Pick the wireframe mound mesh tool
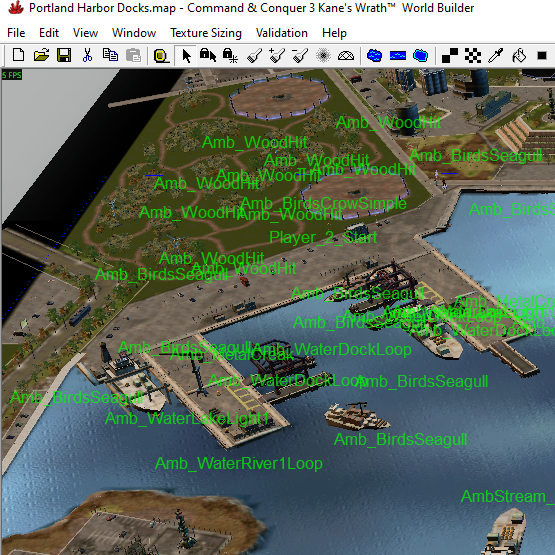Viewport: 555px width, 555px height. click(x=346, y=56)
